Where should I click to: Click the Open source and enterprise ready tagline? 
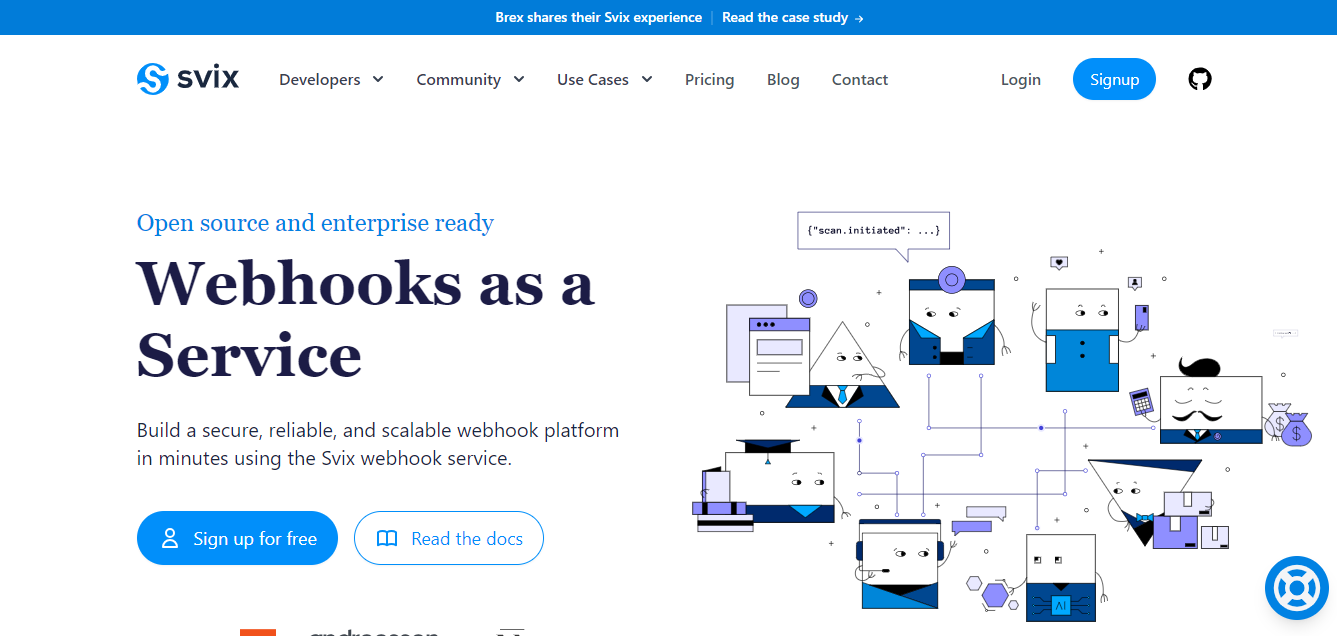coord(315,222)
